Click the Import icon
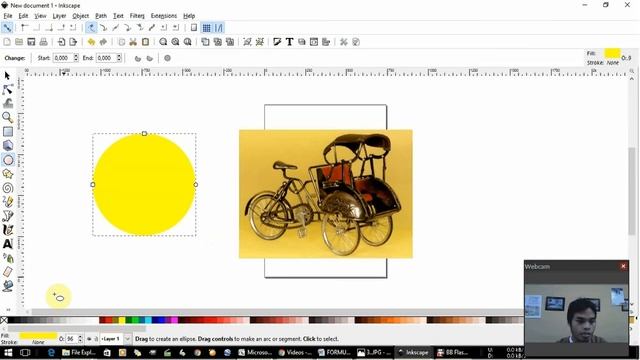 coord(61,42)
